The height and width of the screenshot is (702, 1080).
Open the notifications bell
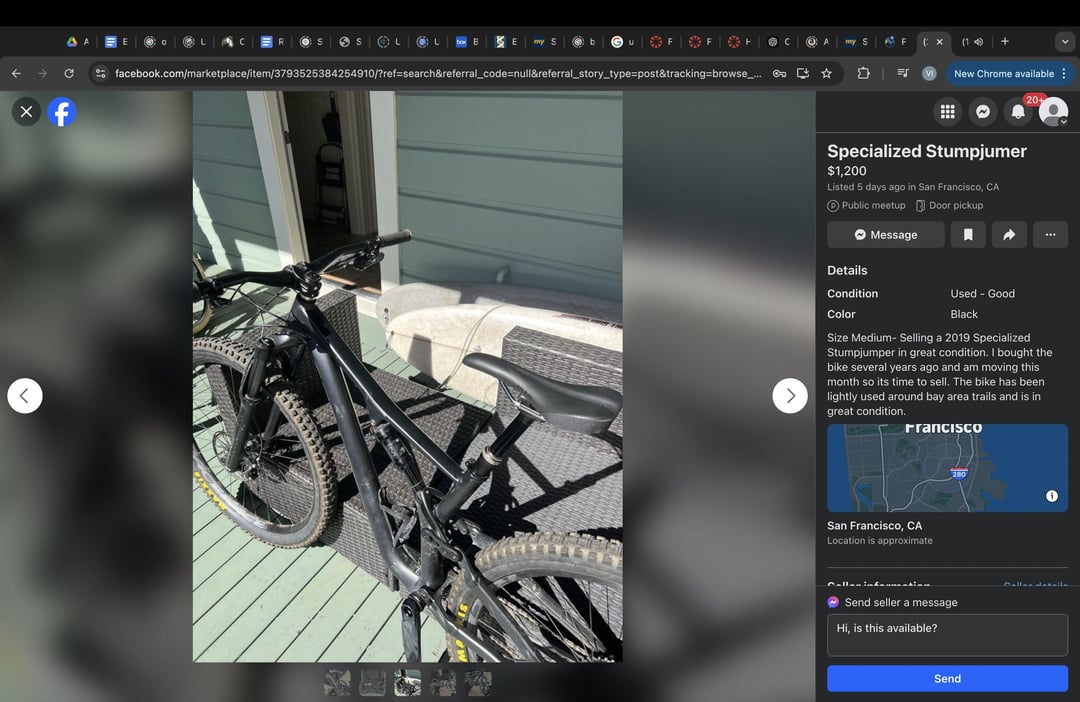1018,111
